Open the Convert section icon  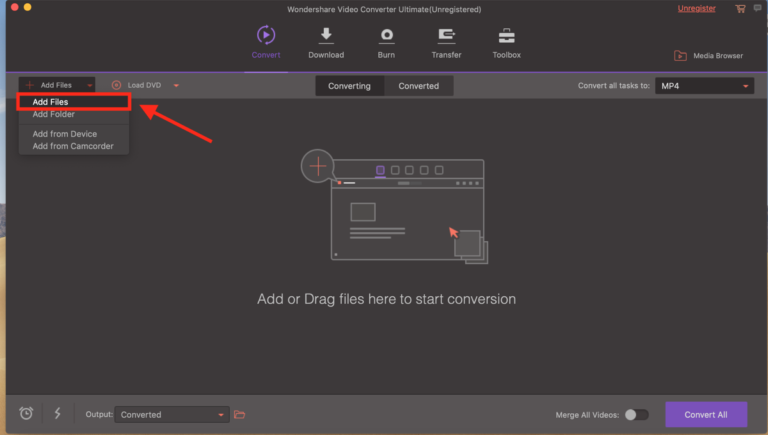click(266, 36)
